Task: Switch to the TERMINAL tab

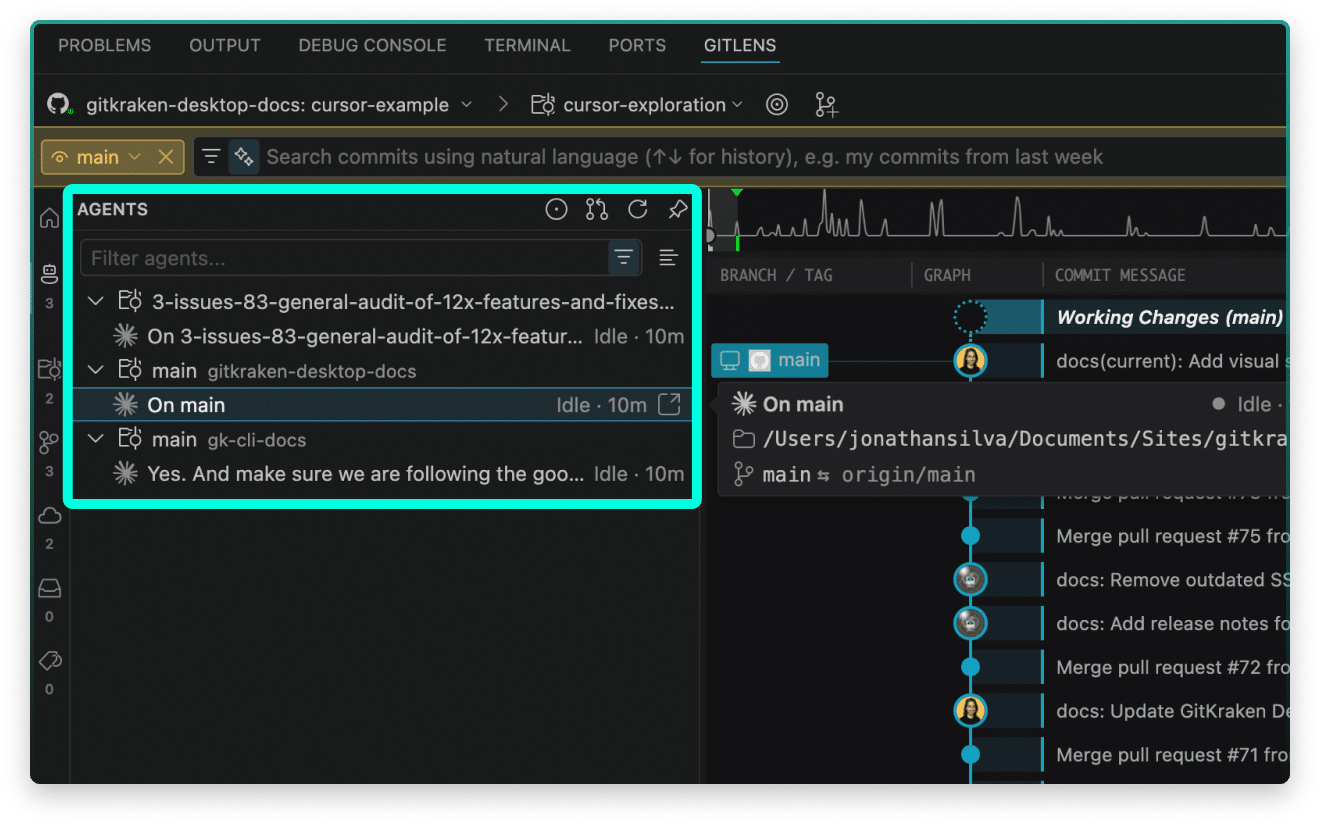Action: point(527,45)
